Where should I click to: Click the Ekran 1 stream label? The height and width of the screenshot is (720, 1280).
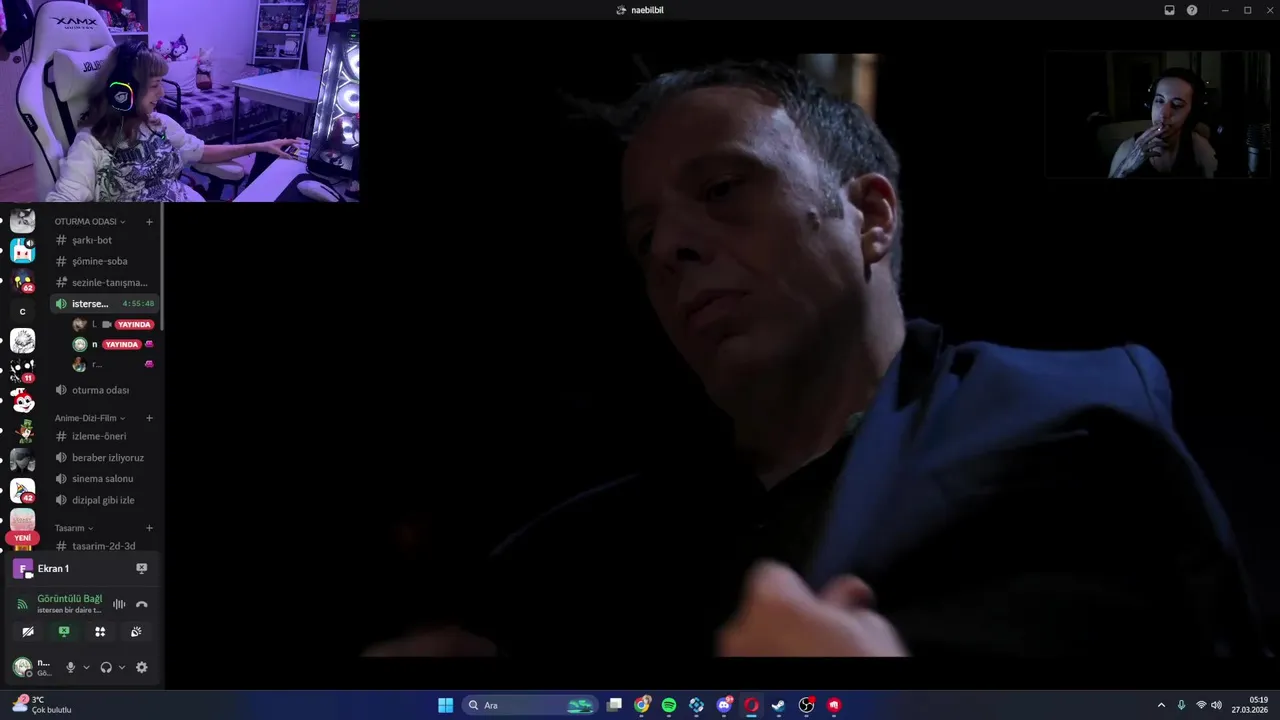(53, 568)
